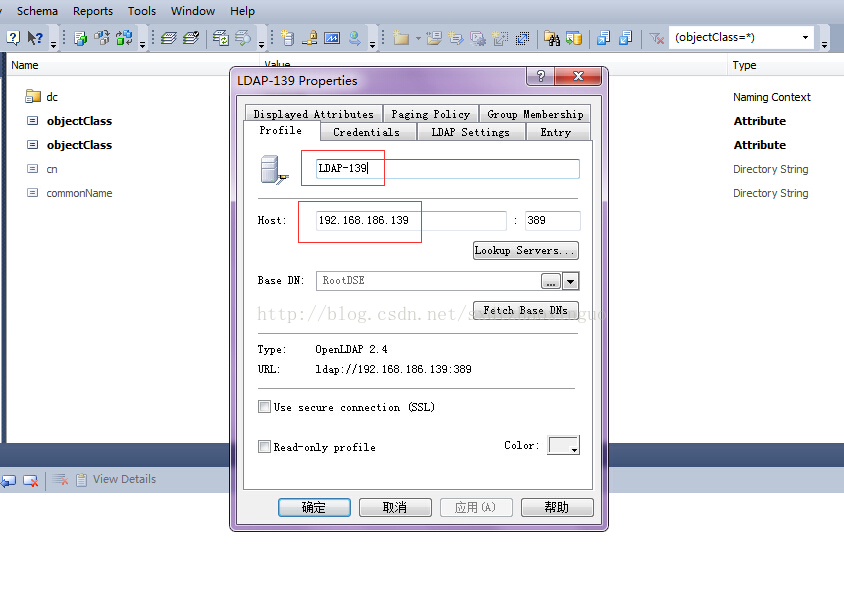Select the commonName attribute row
This screenshot has width=844, height=607.
tap(79, 193)
